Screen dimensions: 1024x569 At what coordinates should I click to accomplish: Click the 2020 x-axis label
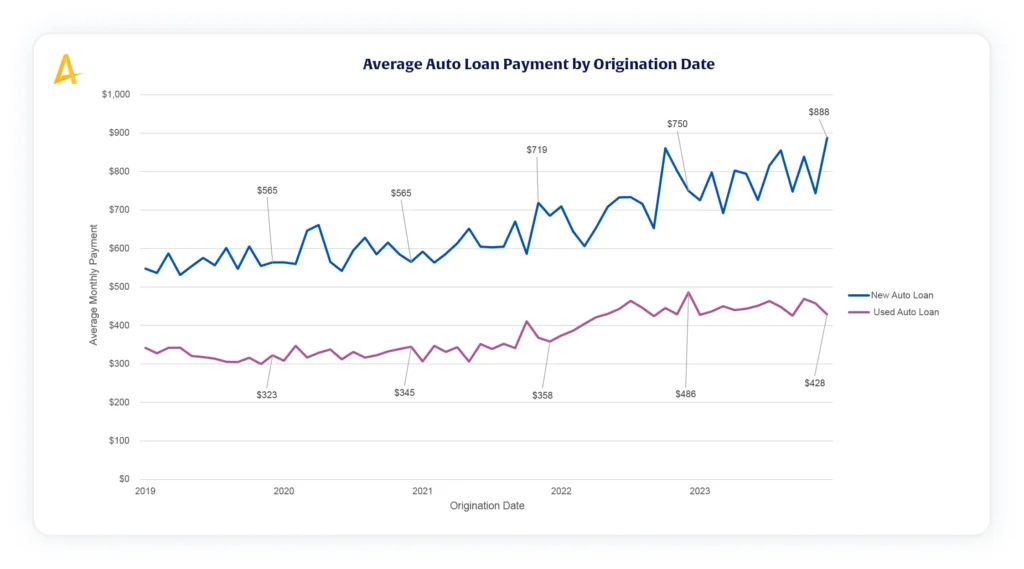pyautogui.click(x=283, y=491)
